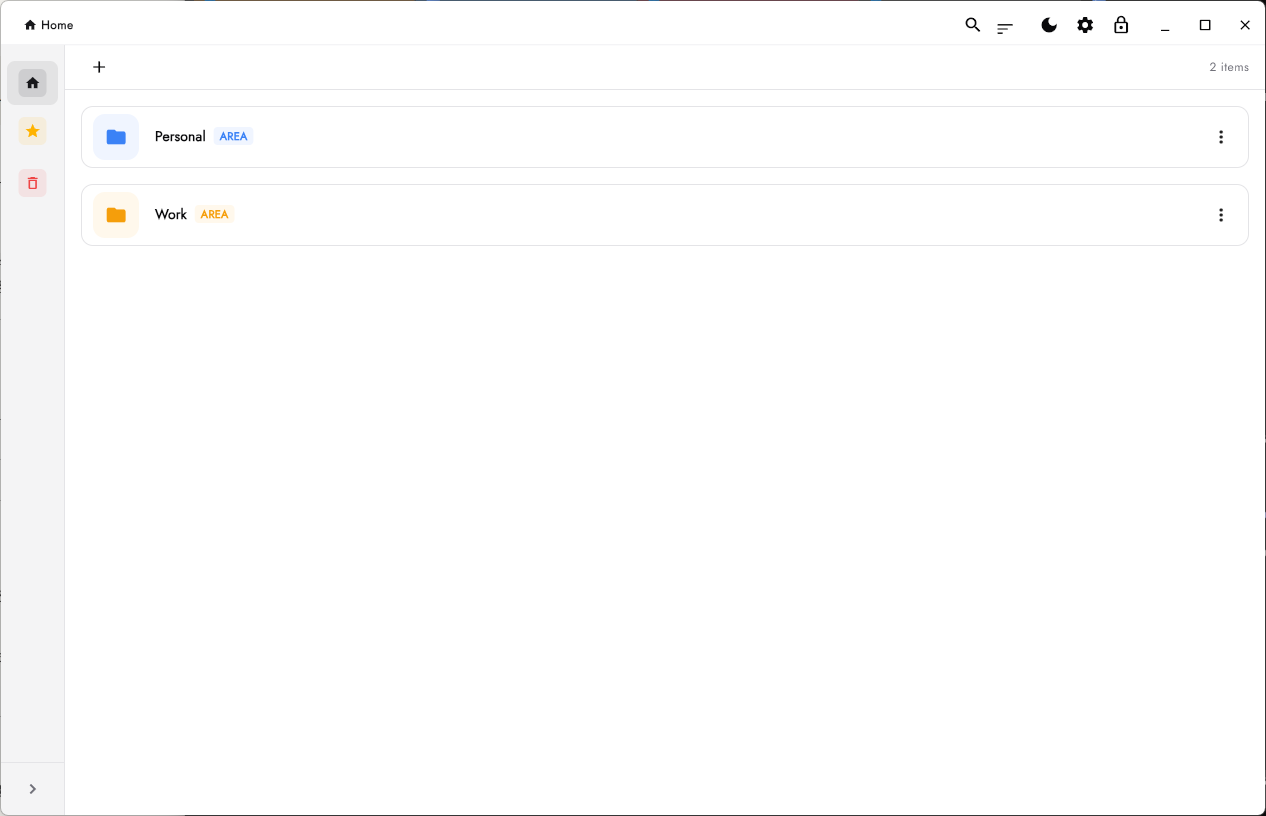The width and height of the screenshot is (1266, 816).
Task: Close the application window
Action: pyautogui.click(x=1245, y=25)
